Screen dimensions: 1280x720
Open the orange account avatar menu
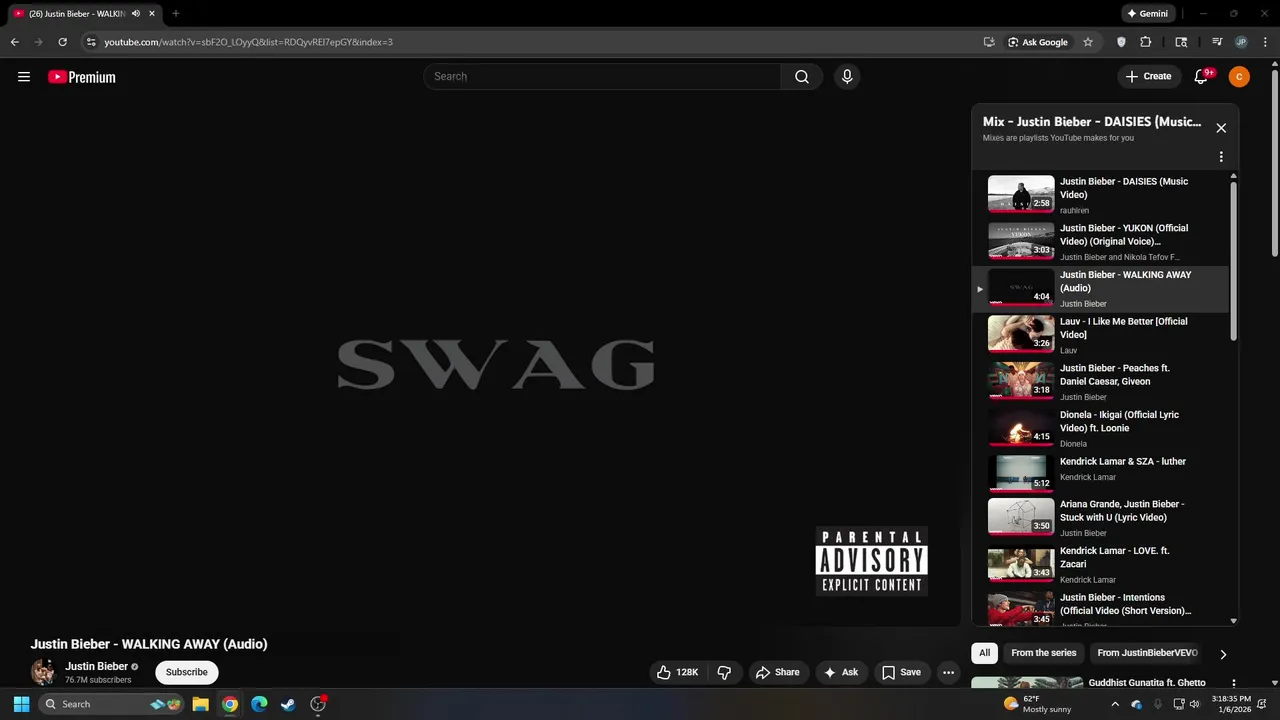point(1239,77)
